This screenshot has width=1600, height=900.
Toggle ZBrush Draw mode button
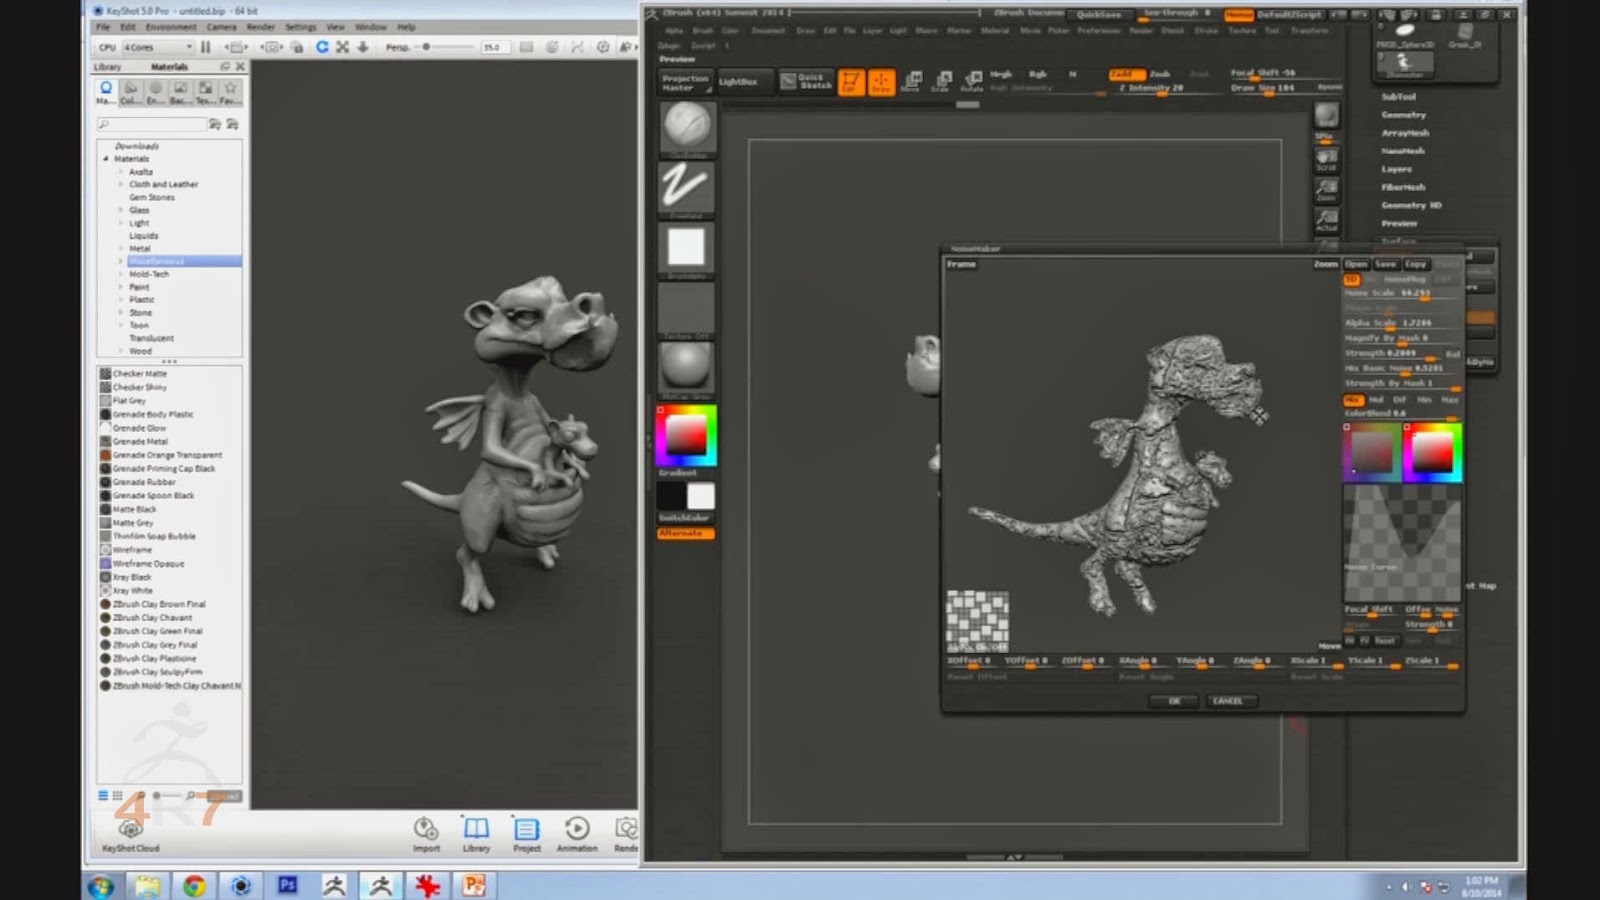(882, 81)
